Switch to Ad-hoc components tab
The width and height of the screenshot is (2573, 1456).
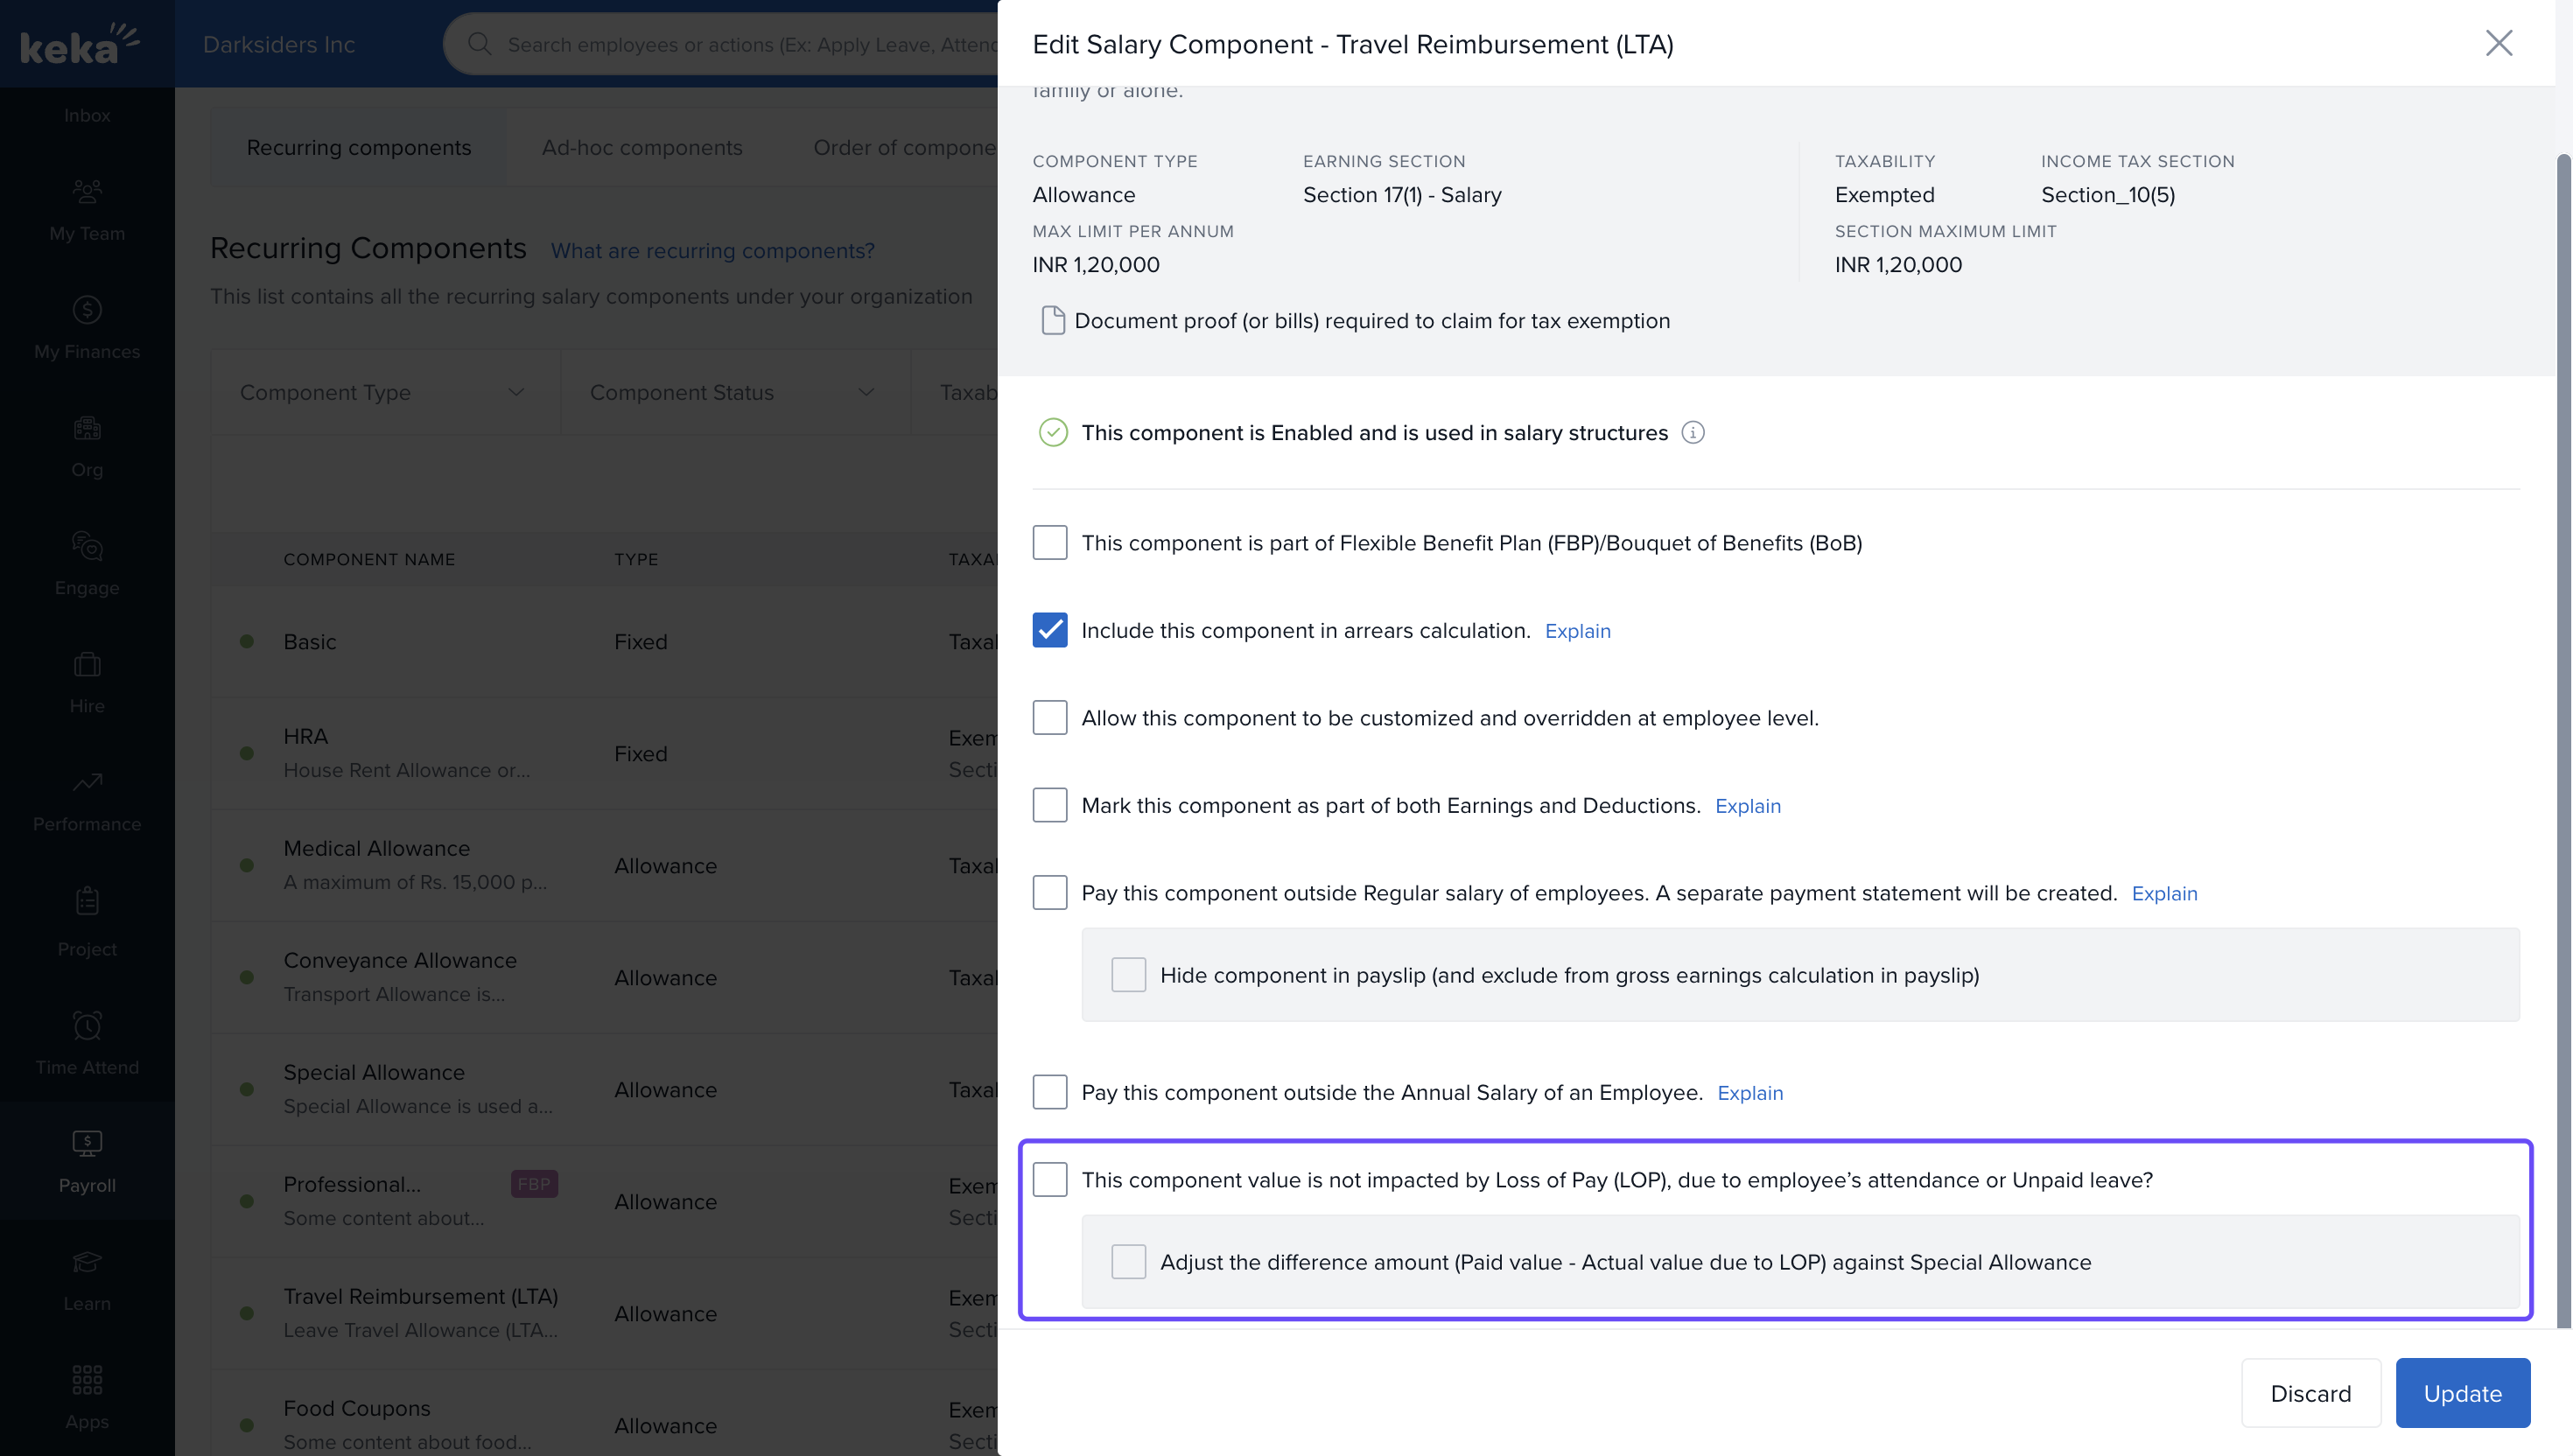point(641,148)
